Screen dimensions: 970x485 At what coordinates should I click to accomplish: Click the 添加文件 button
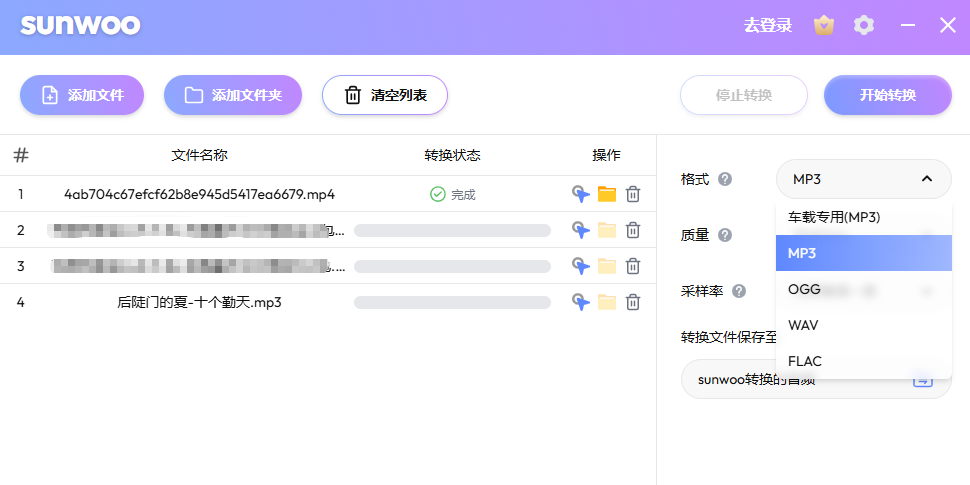click(x=82, y=95)
